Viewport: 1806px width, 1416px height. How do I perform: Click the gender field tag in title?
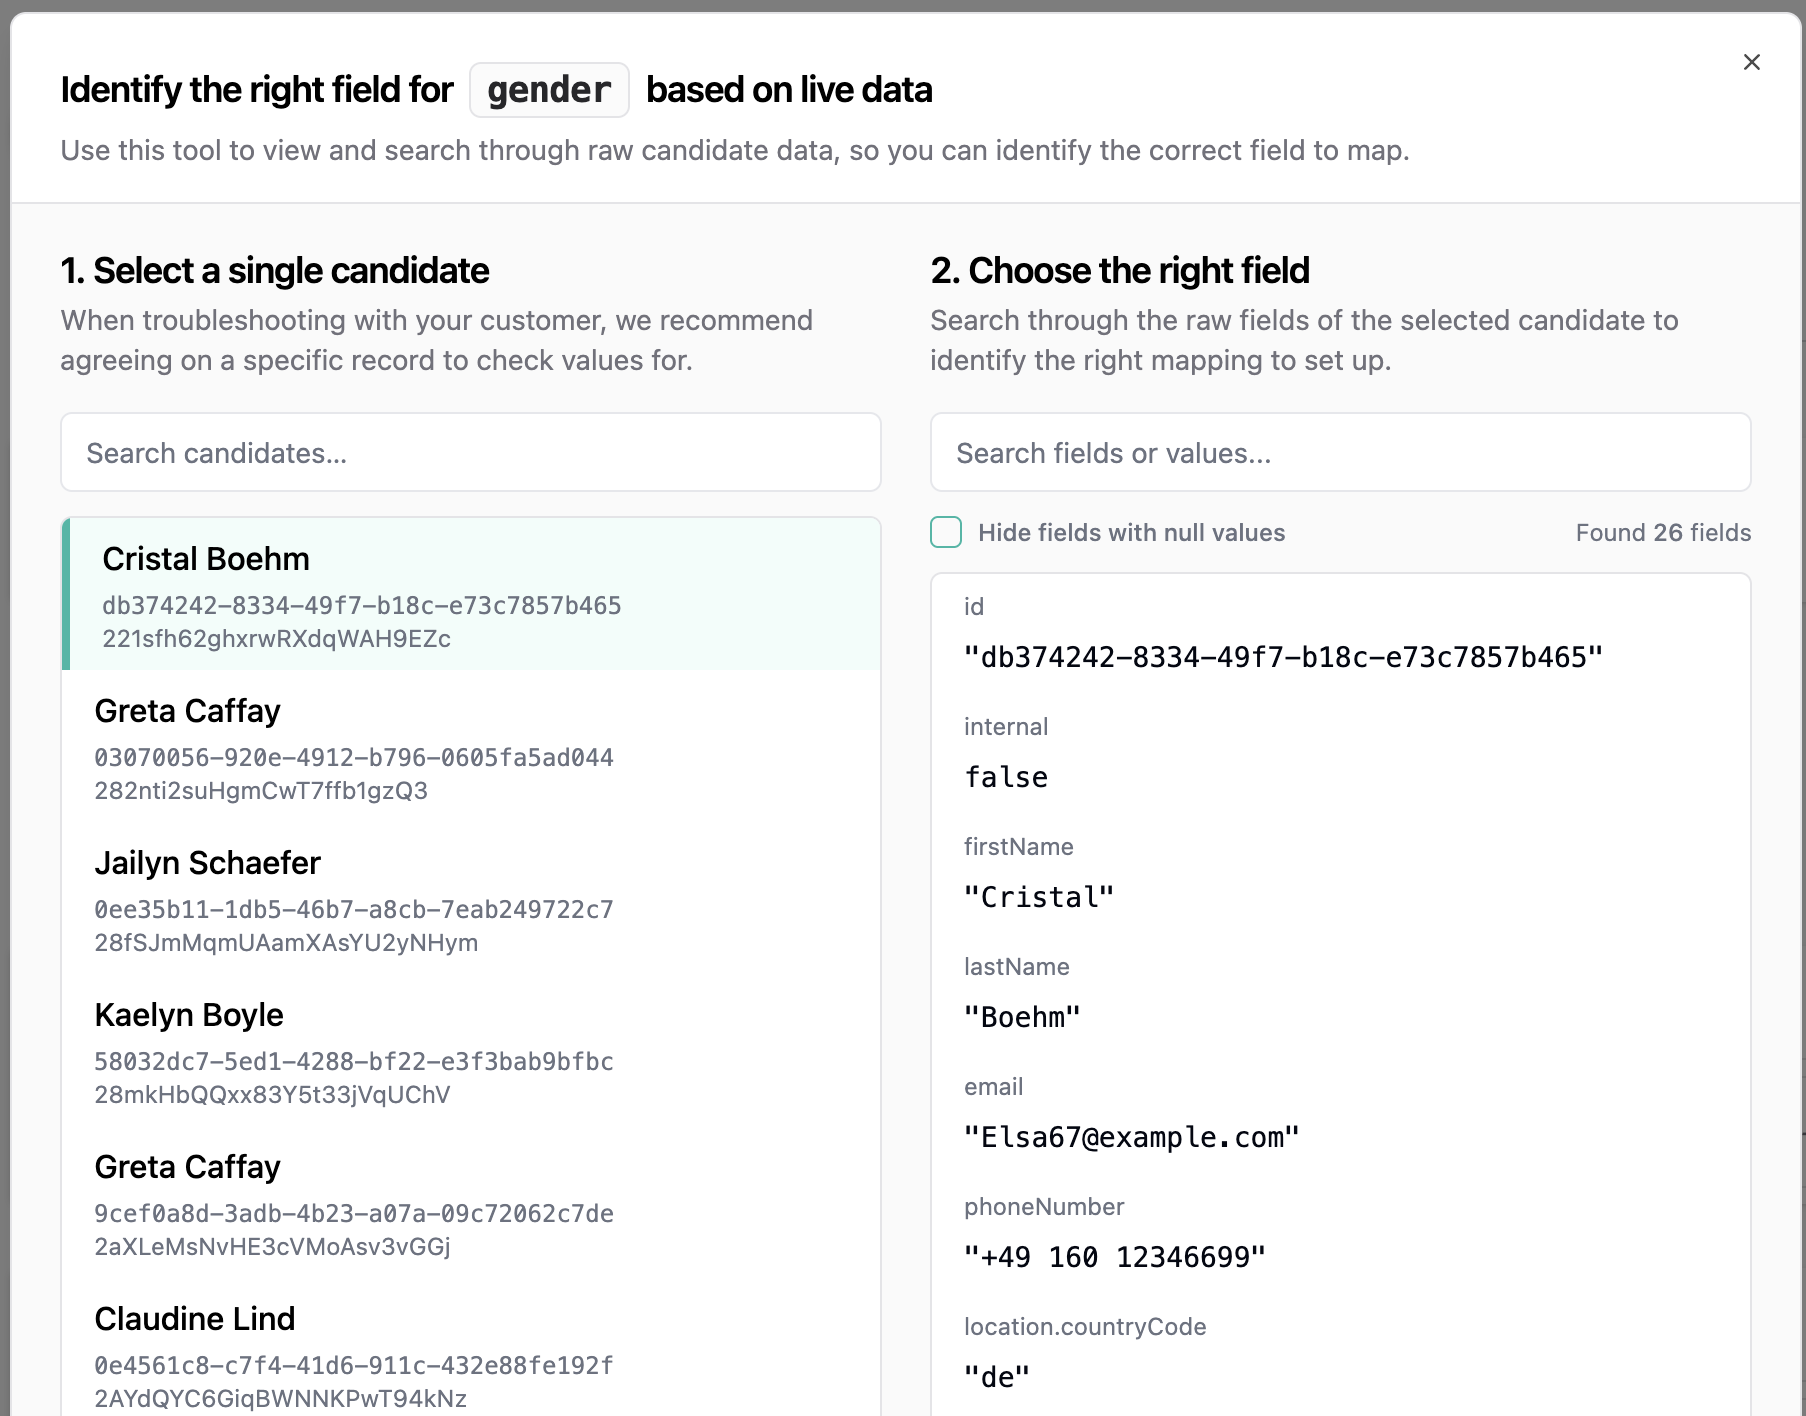coord(549,90)
